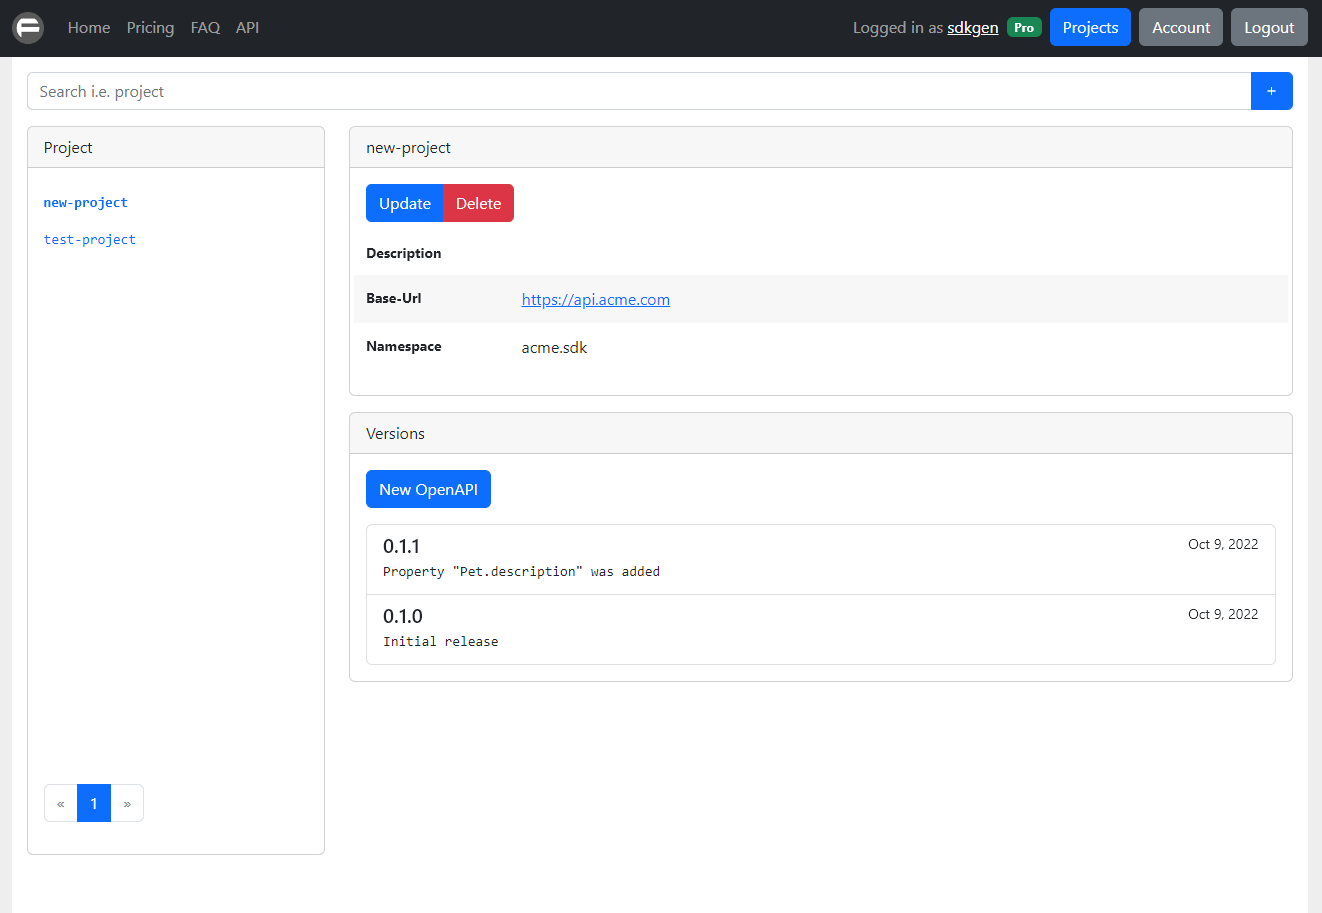Click the Oct 9, 2022 date of 0.1.0
Image resolution: width=1322 pixels, height=913 pixels.
(1223, 614)
